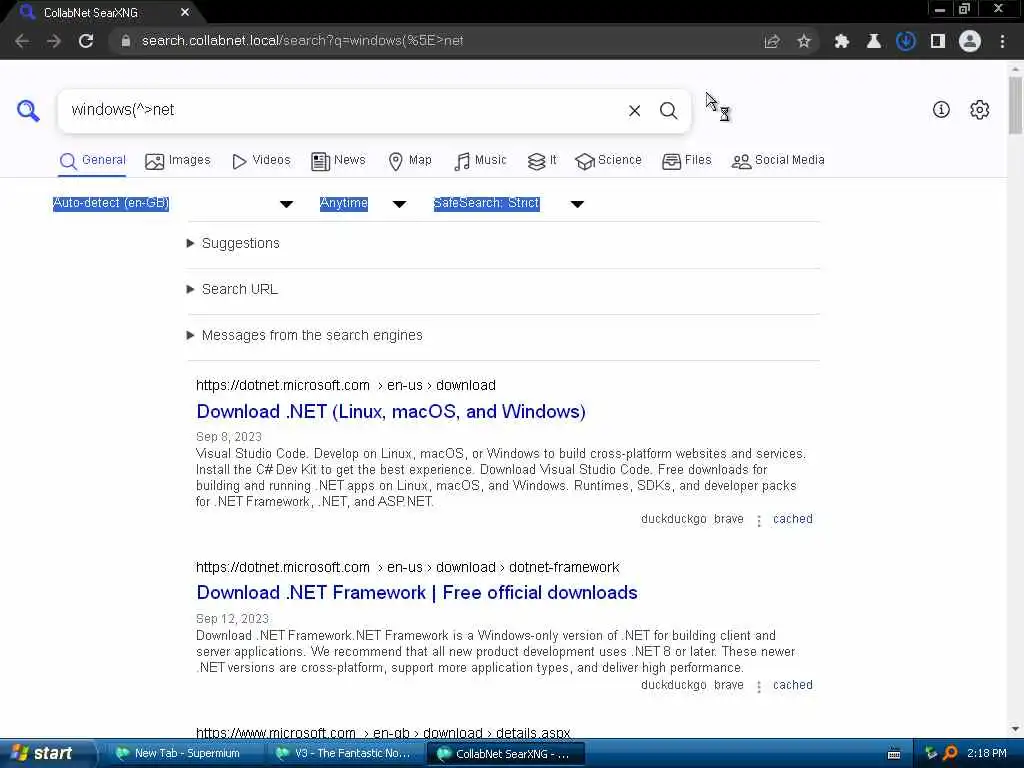This screenshot has width=1024, height=768.
Task: Open Download .NET (Linux, macOS, and Windows)
Action: click(391, 411)
